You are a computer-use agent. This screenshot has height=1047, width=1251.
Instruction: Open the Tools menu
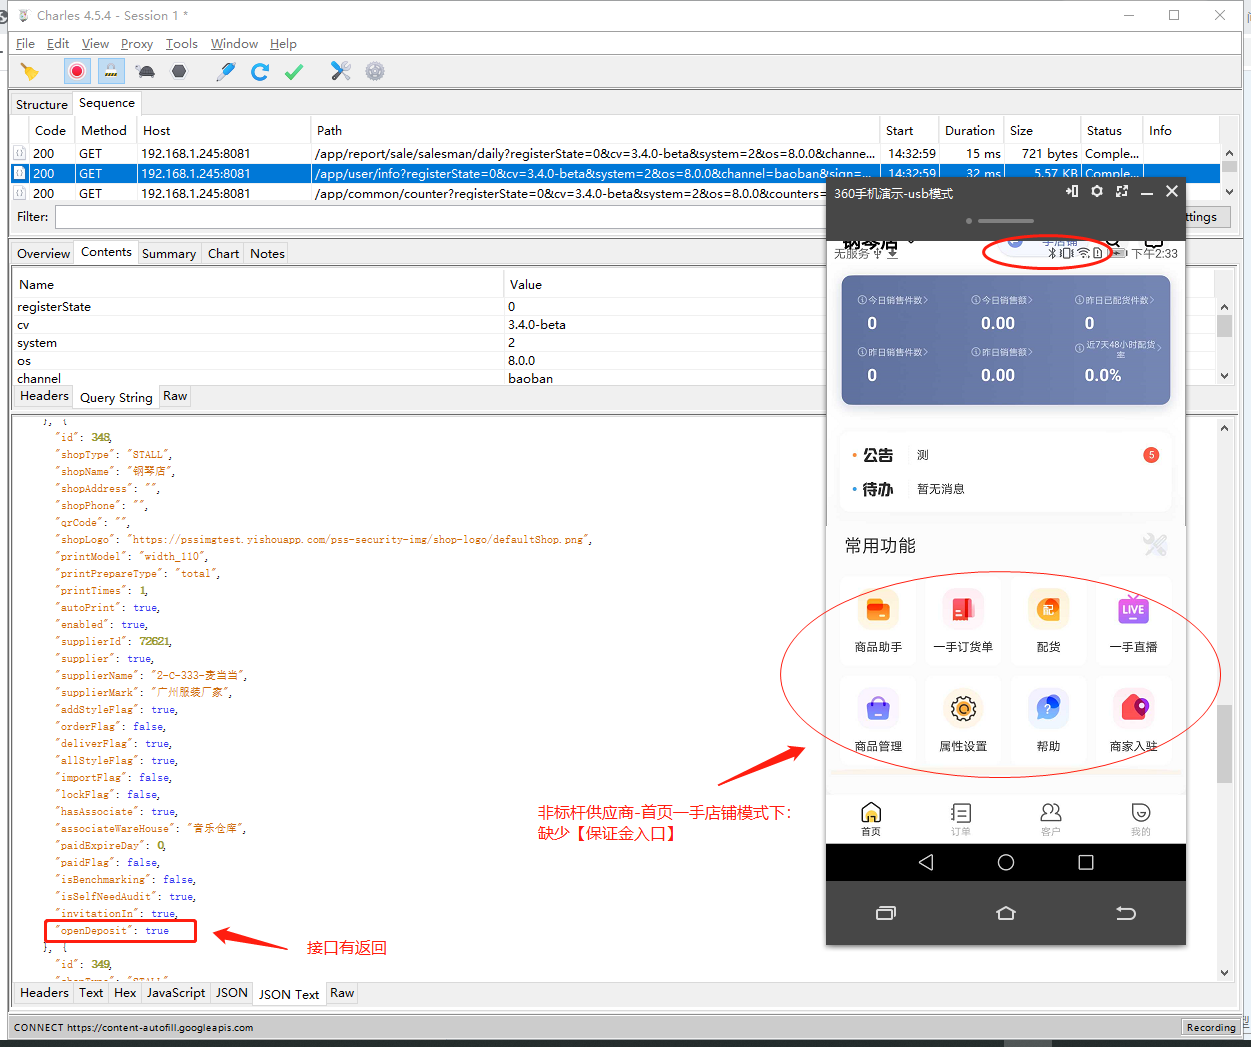(x=182, y=44)
